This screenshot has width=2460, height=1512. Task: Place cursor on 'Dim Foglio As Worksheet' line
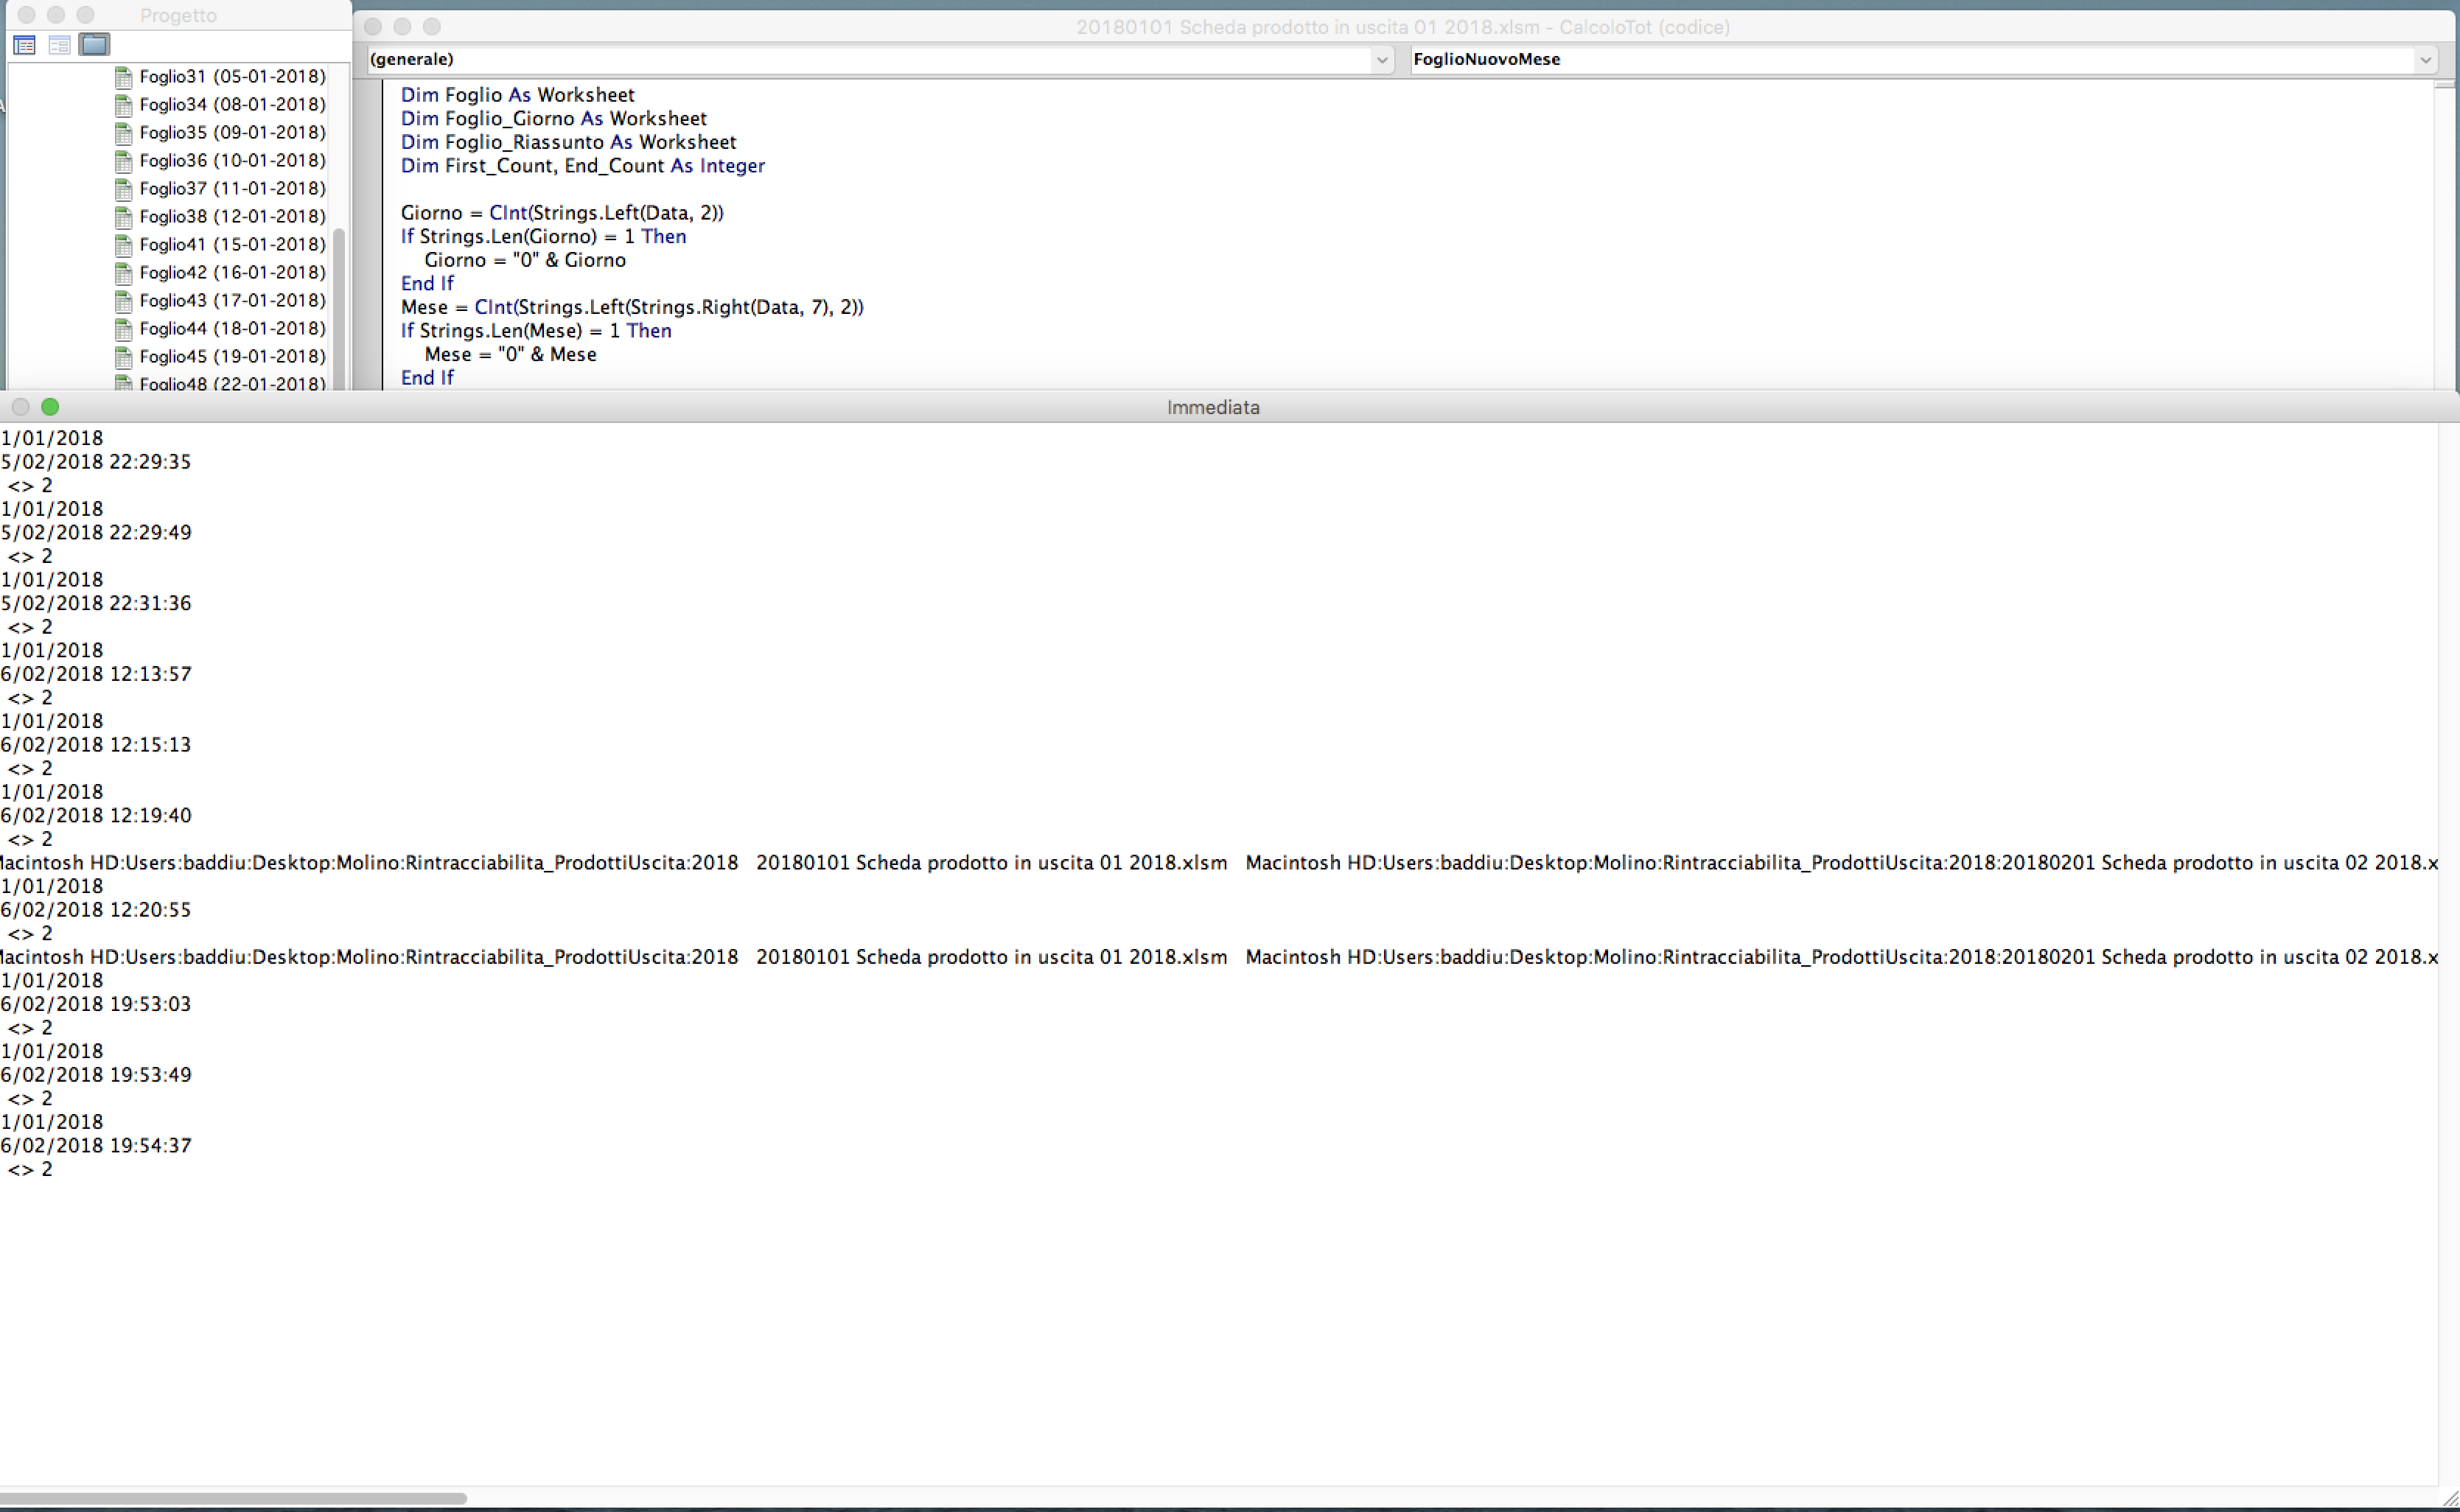pos(517,95)
